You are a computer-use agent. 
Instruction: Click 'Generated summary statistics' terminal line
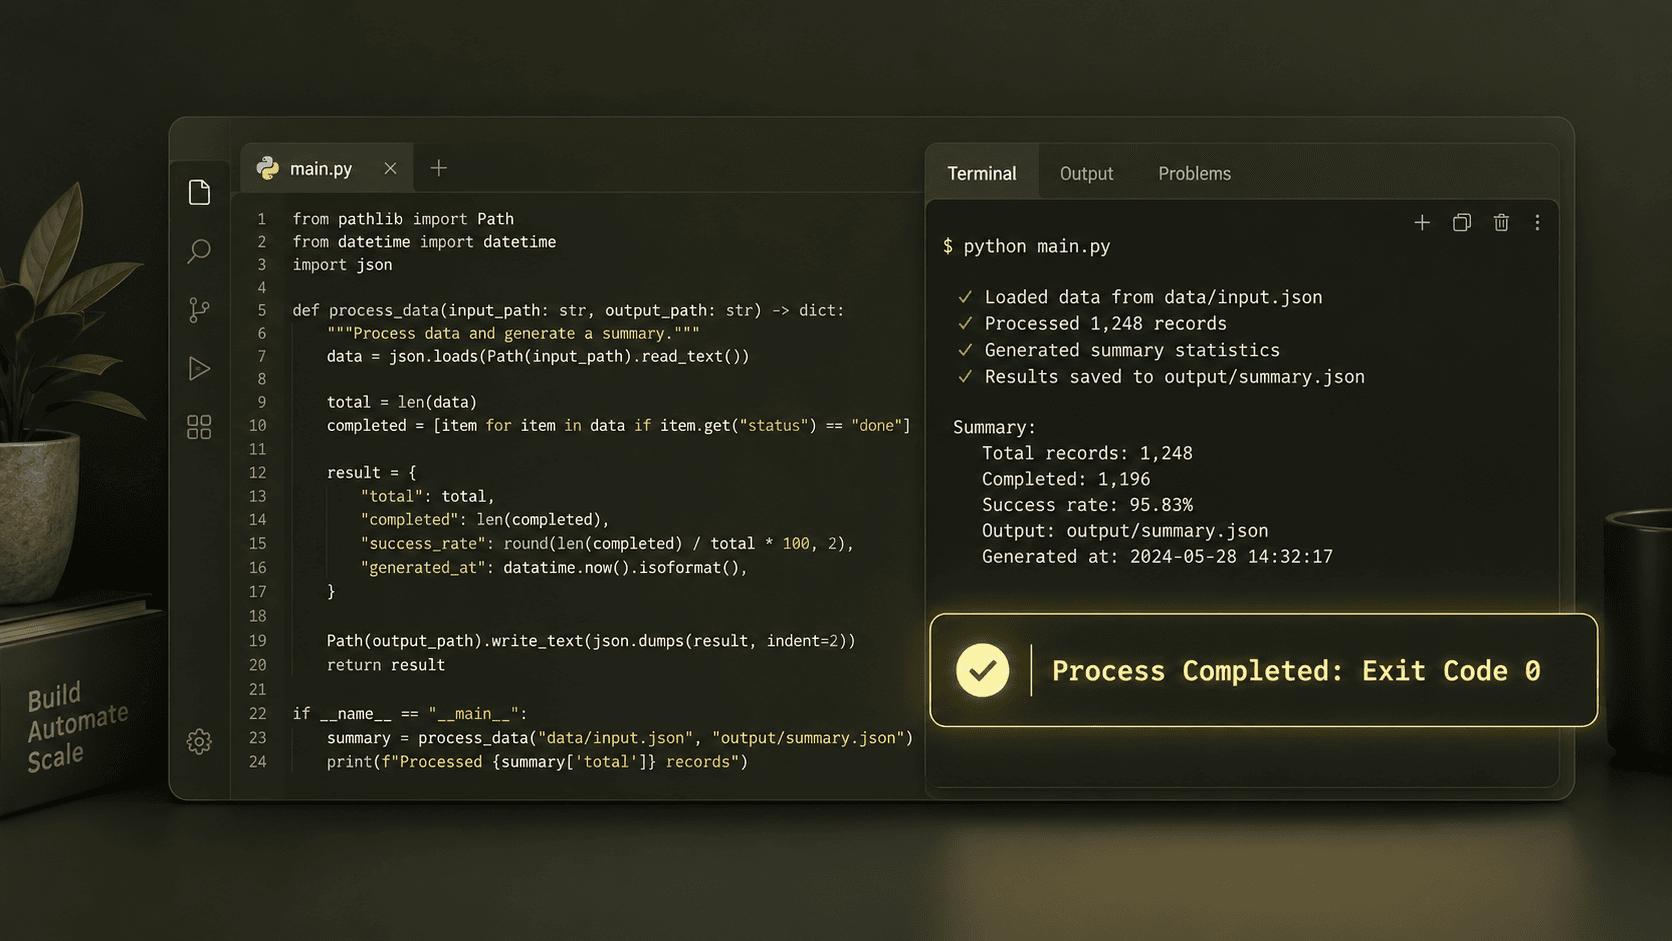coord(1132,350)
